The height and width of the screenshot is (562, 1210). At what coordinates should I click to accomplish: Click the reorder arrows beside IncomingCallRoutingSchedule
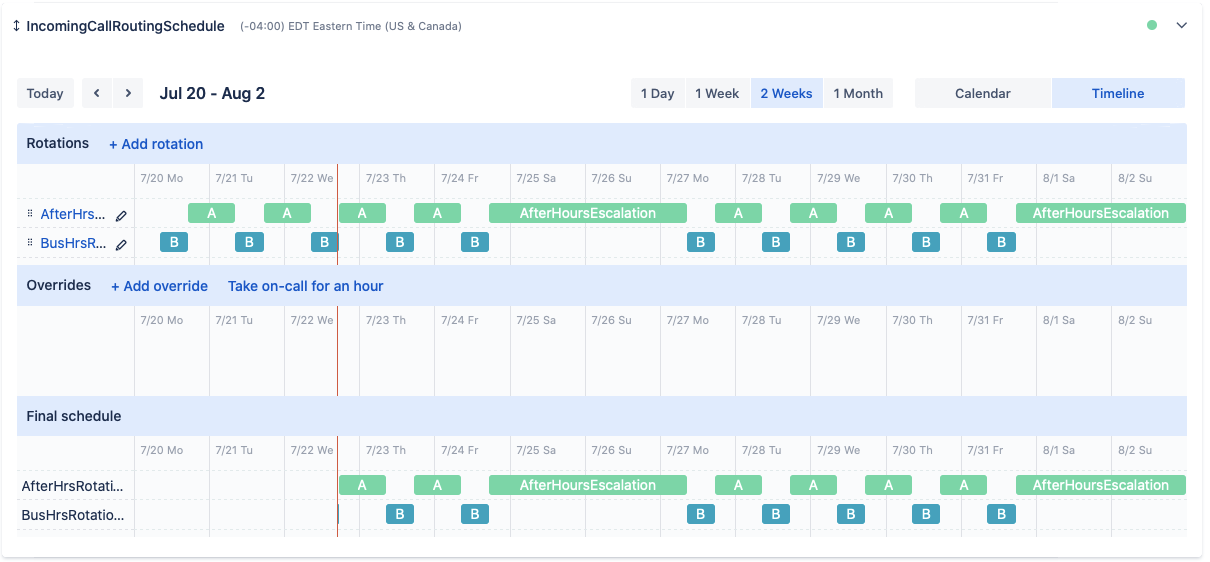pyautogui.click(x=16, y=26)
